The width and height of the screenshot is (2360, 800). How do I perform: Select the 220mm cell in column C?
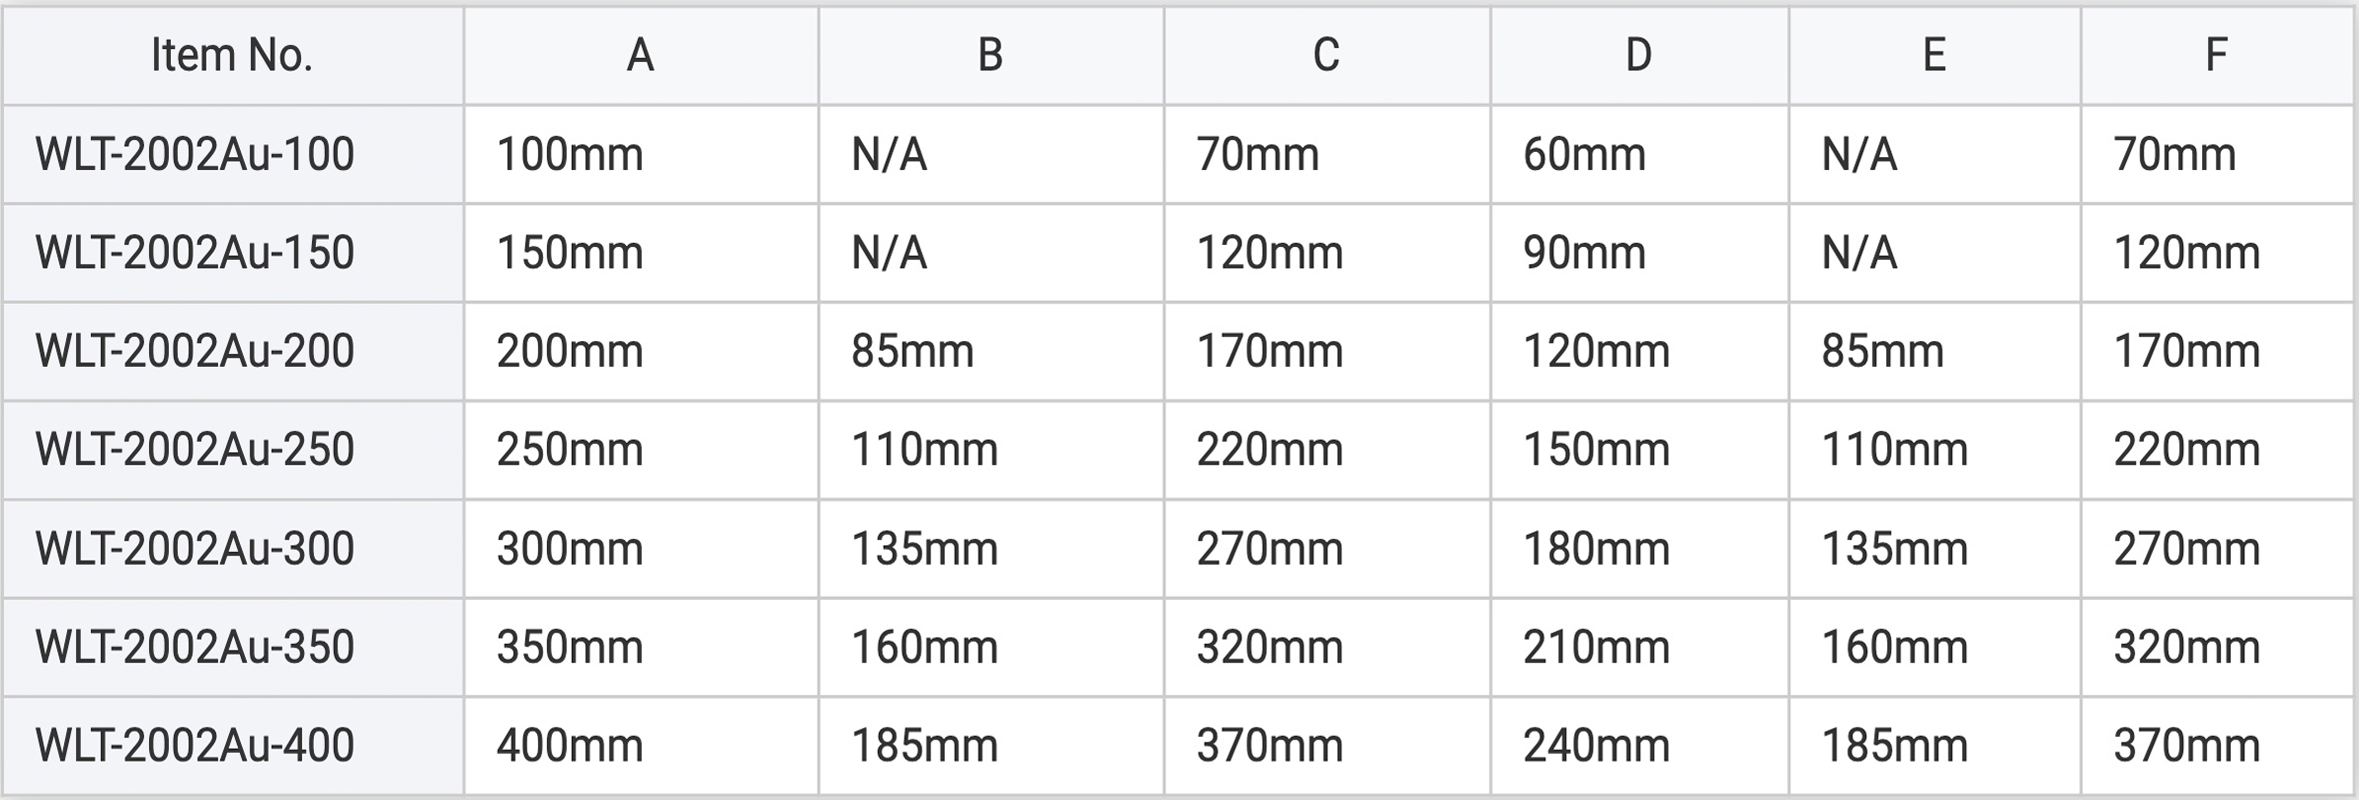tap(1270, 450)
